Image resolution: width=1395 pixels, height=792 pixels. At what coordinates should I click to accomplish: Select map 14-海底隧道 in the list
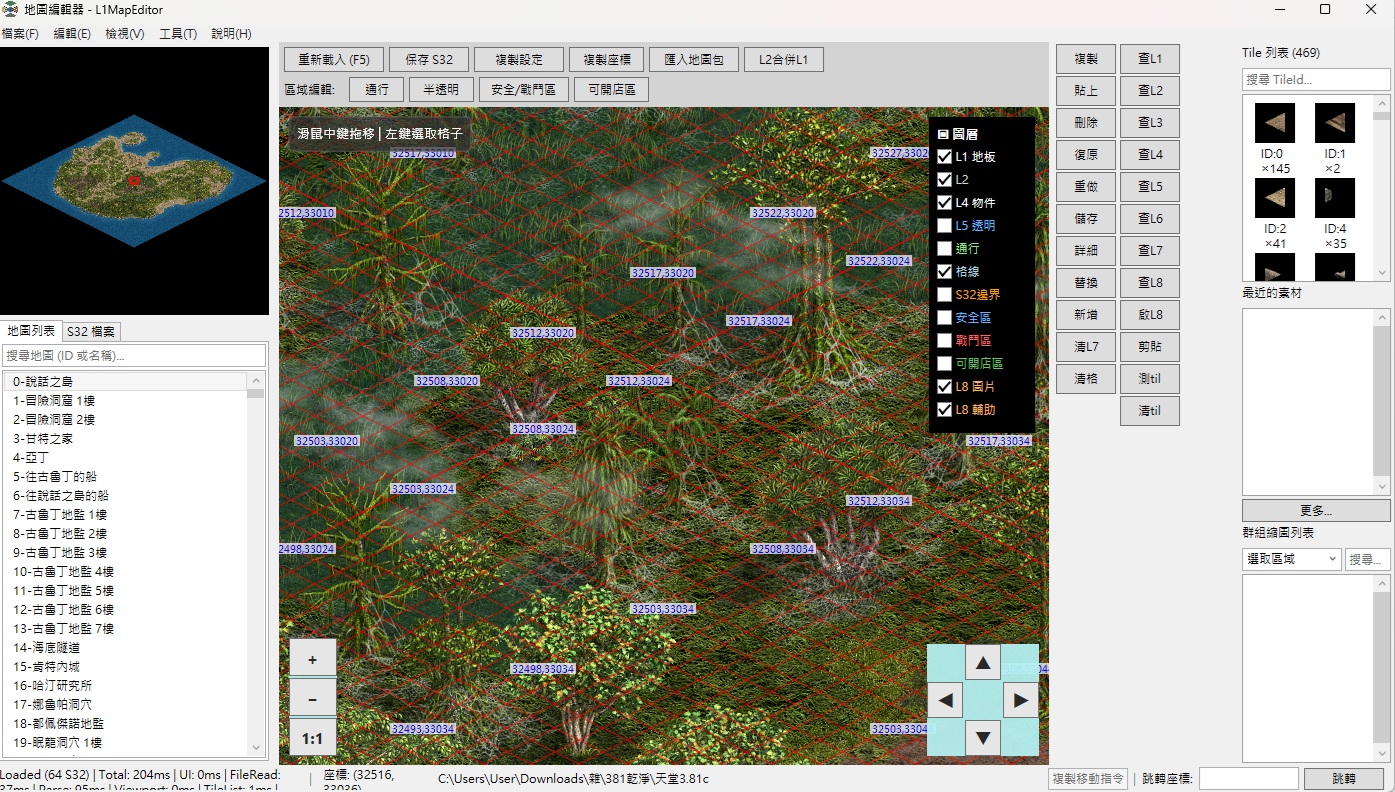click(x=125, y=647)
